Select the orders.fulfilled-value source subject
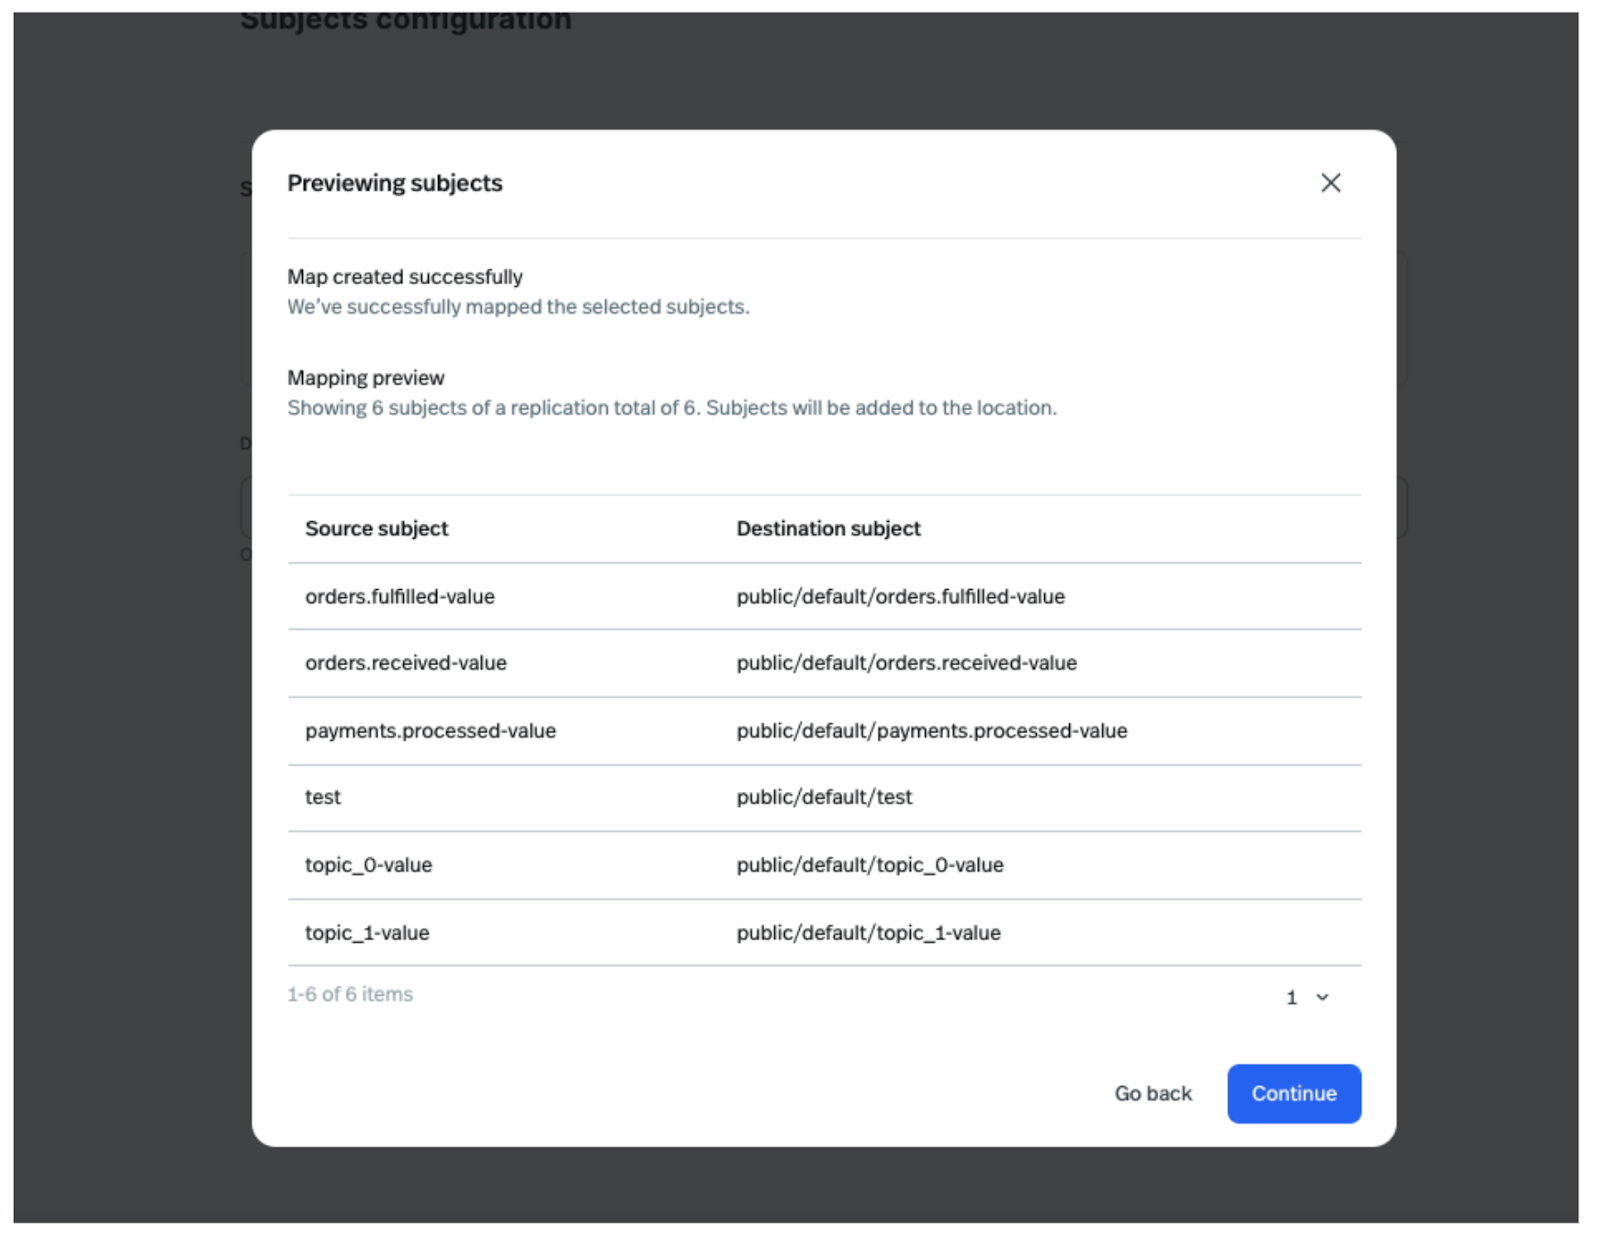 point(399,597)
